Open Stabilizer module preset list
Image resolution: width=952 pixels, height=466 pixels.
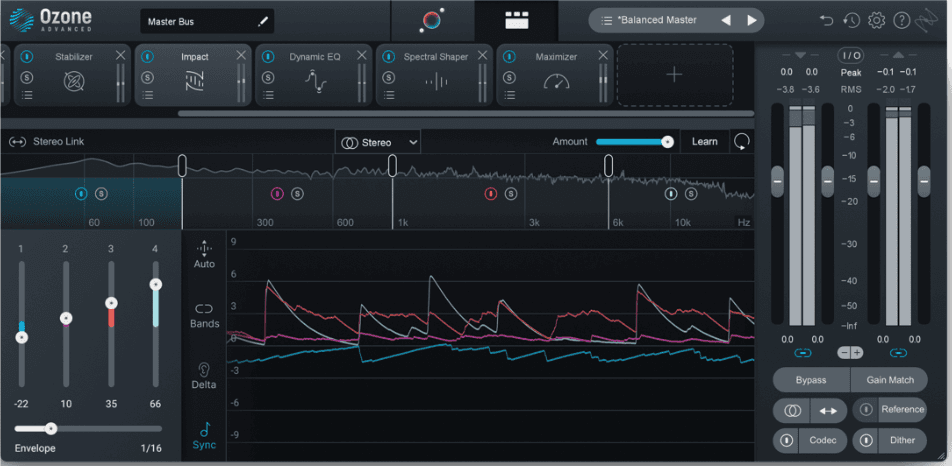[x=27, y=95]
